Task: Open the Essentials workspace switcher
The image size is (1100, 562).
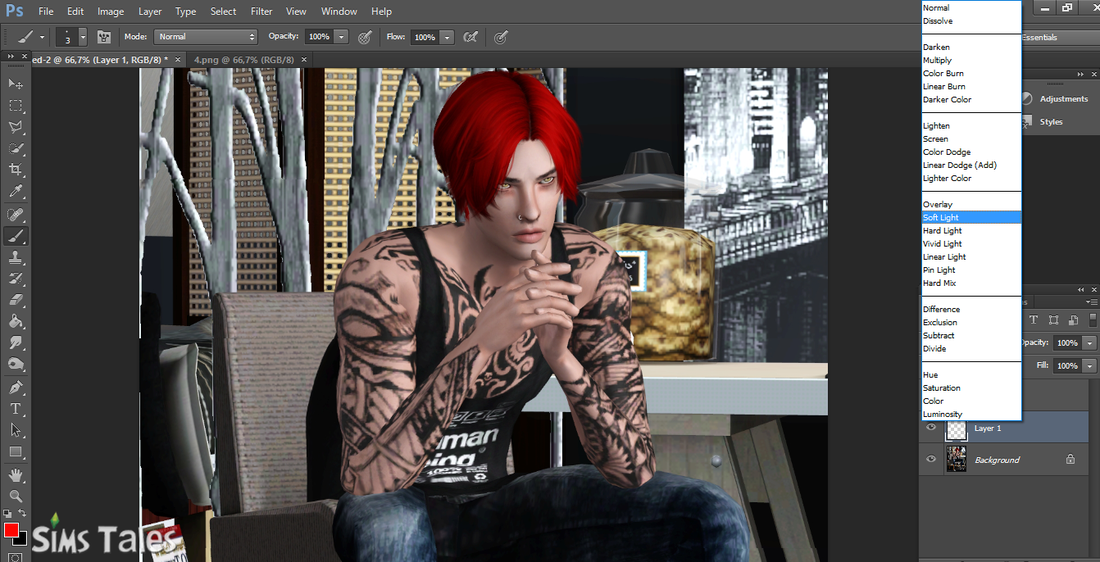Action: (1059, 37)
